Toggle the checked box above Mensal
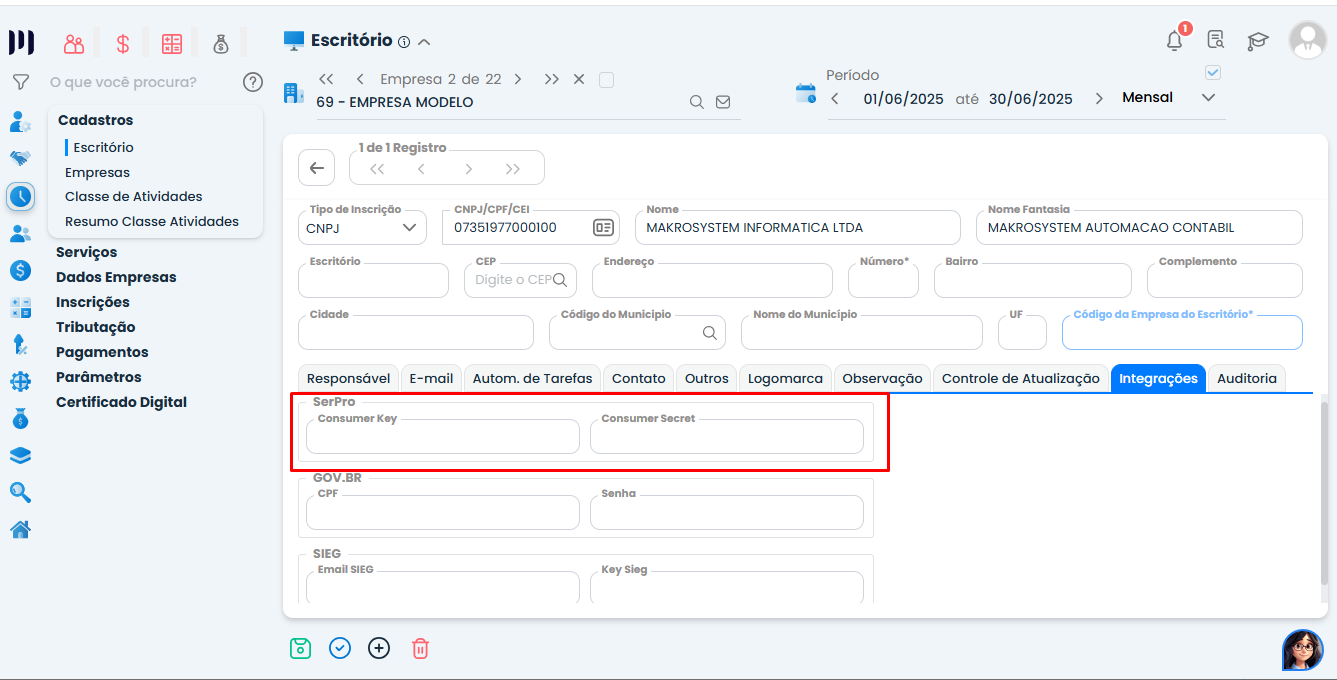 (x=1213, y=73)
